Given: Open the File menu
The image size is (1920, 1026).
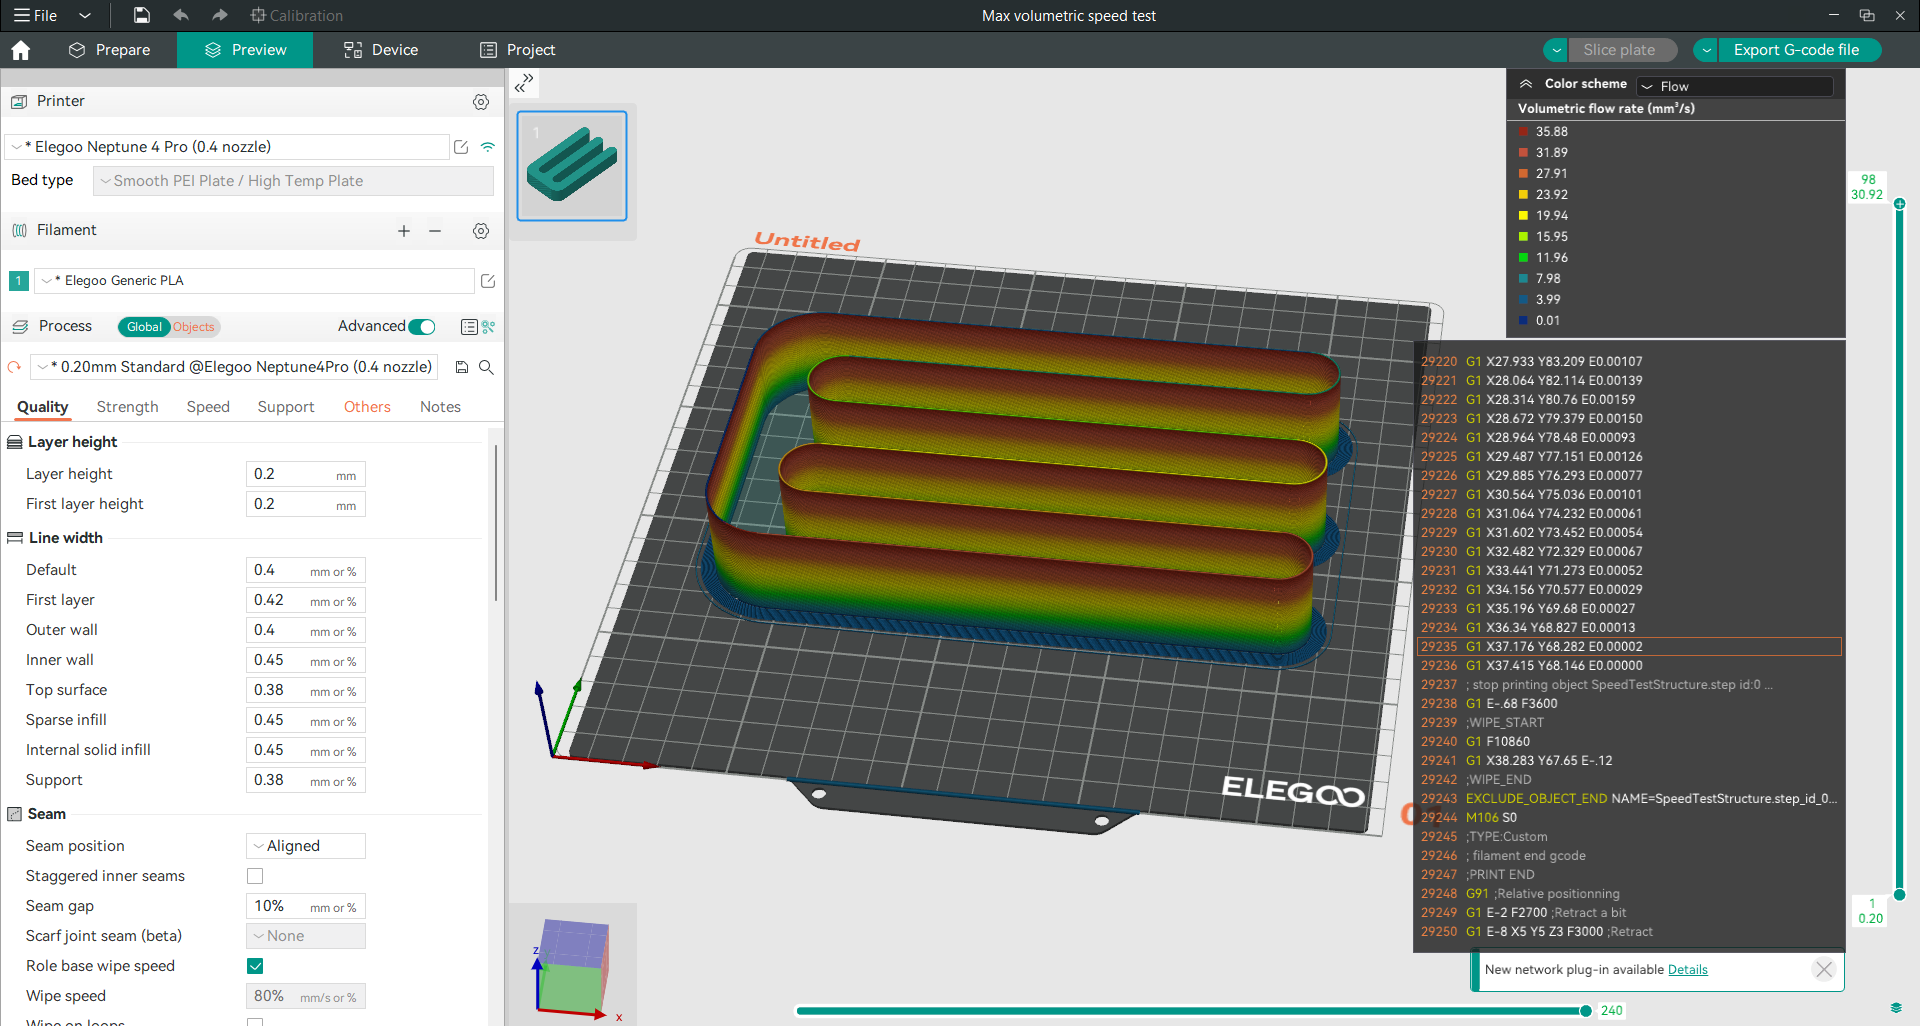Looking at the screenshot, I should 35,16.
